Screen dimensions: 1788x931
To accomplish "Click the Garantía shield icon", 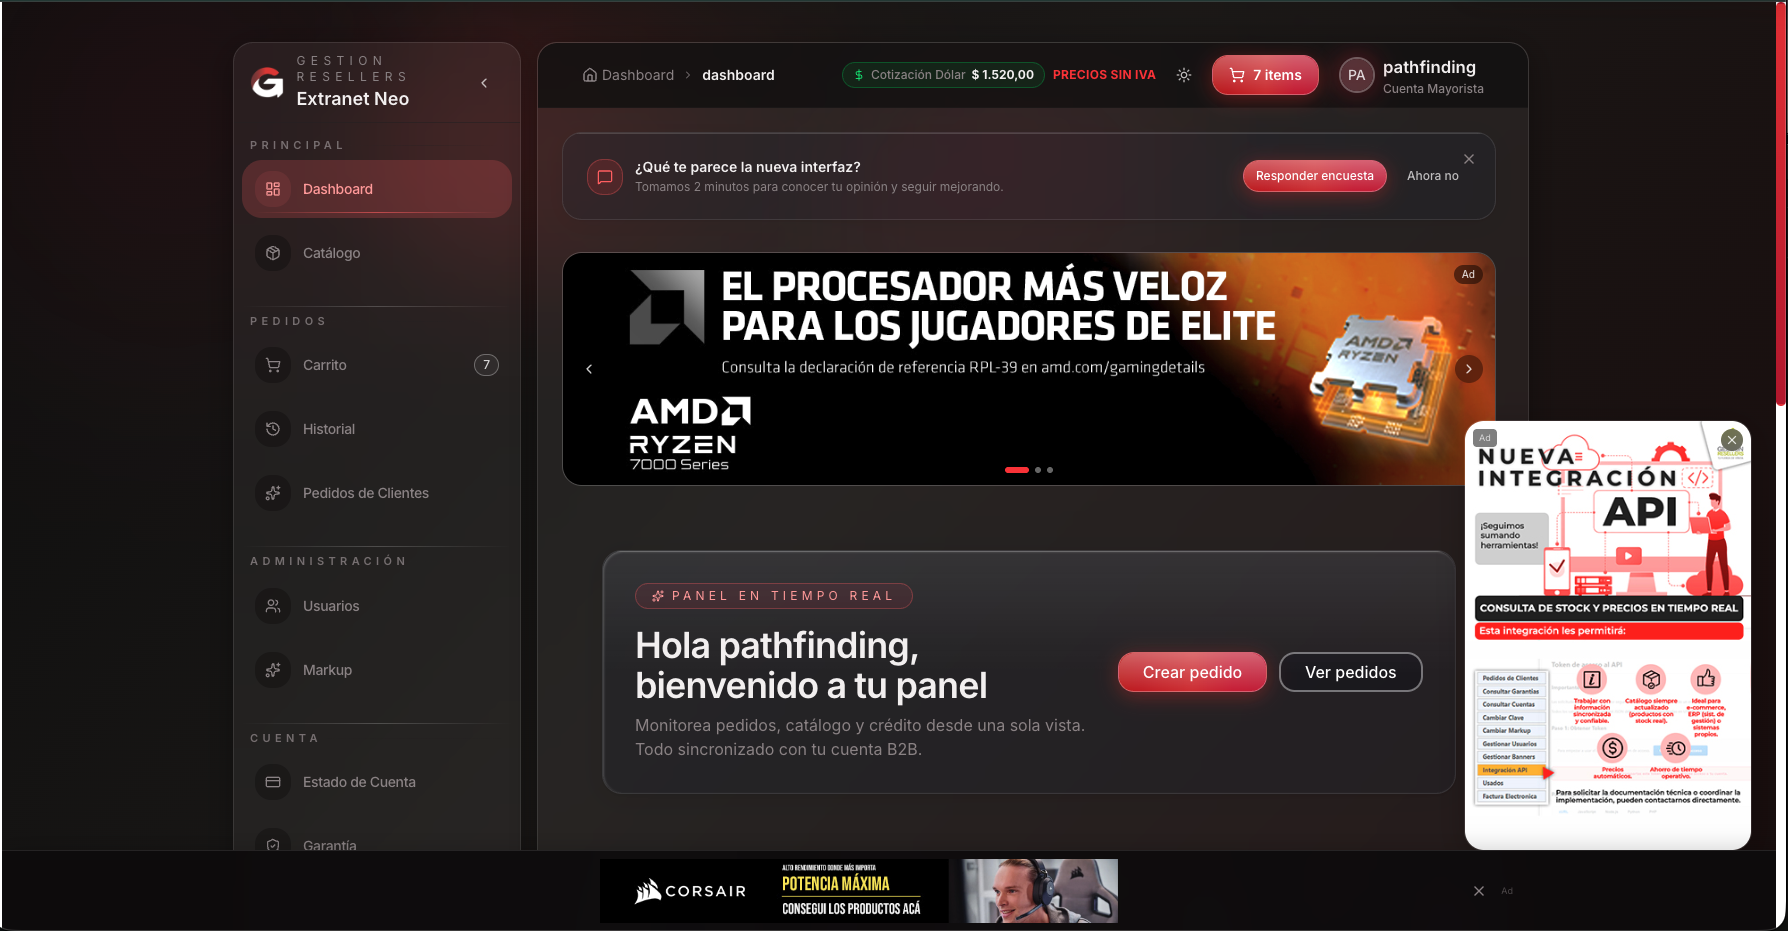I will click(273, 845).
